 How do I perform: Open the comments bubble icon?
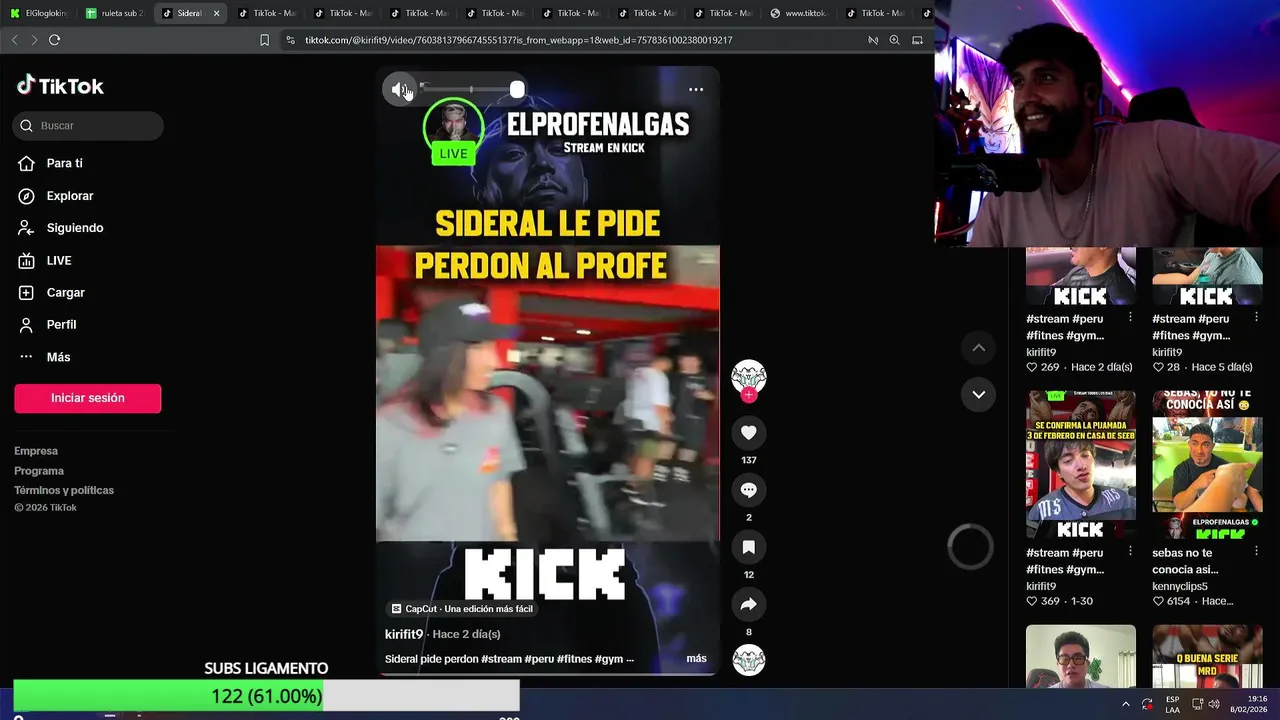tap(748, 490)
